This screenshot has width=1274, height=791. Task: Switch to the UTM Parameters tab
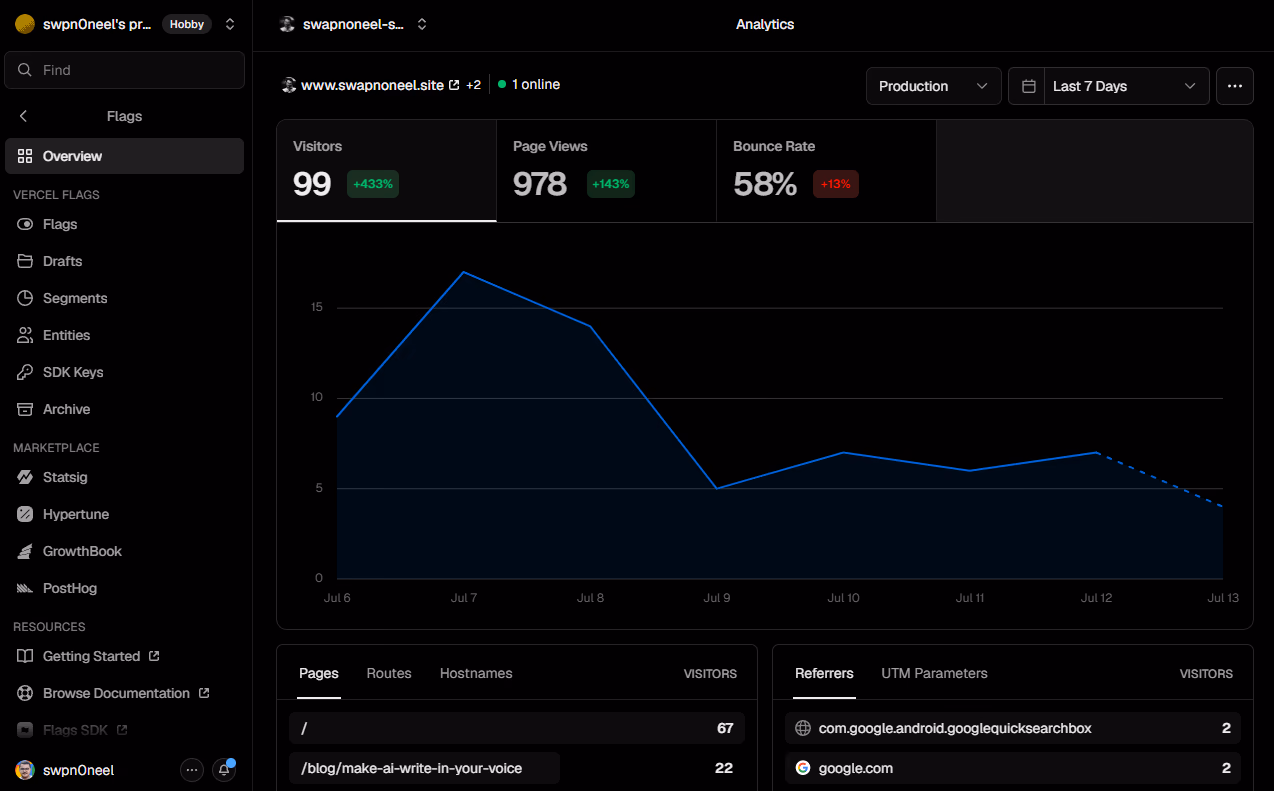[934, 673]
